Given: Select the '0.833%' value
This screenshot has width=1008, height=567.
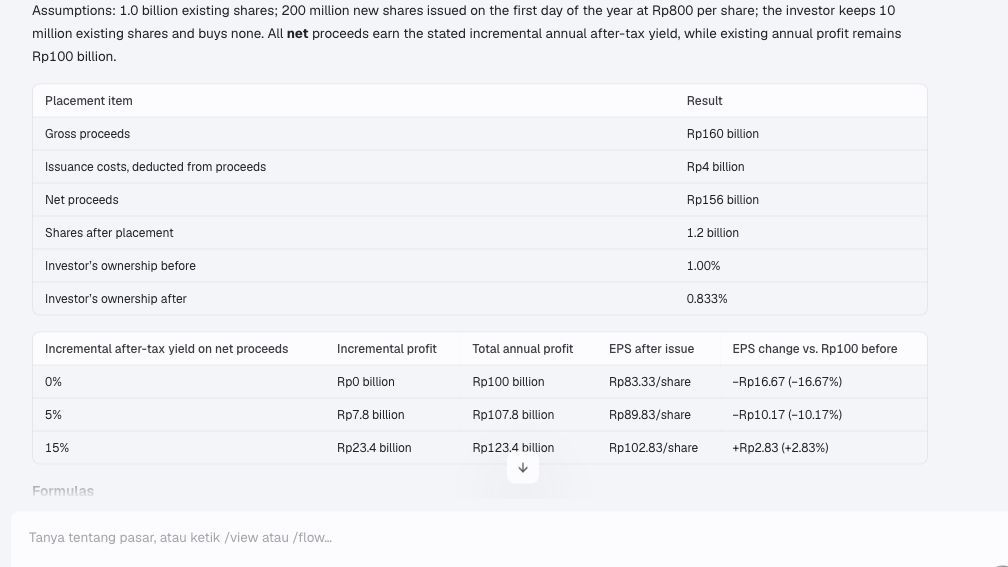Looking at the screenshot, I should 706,299.
